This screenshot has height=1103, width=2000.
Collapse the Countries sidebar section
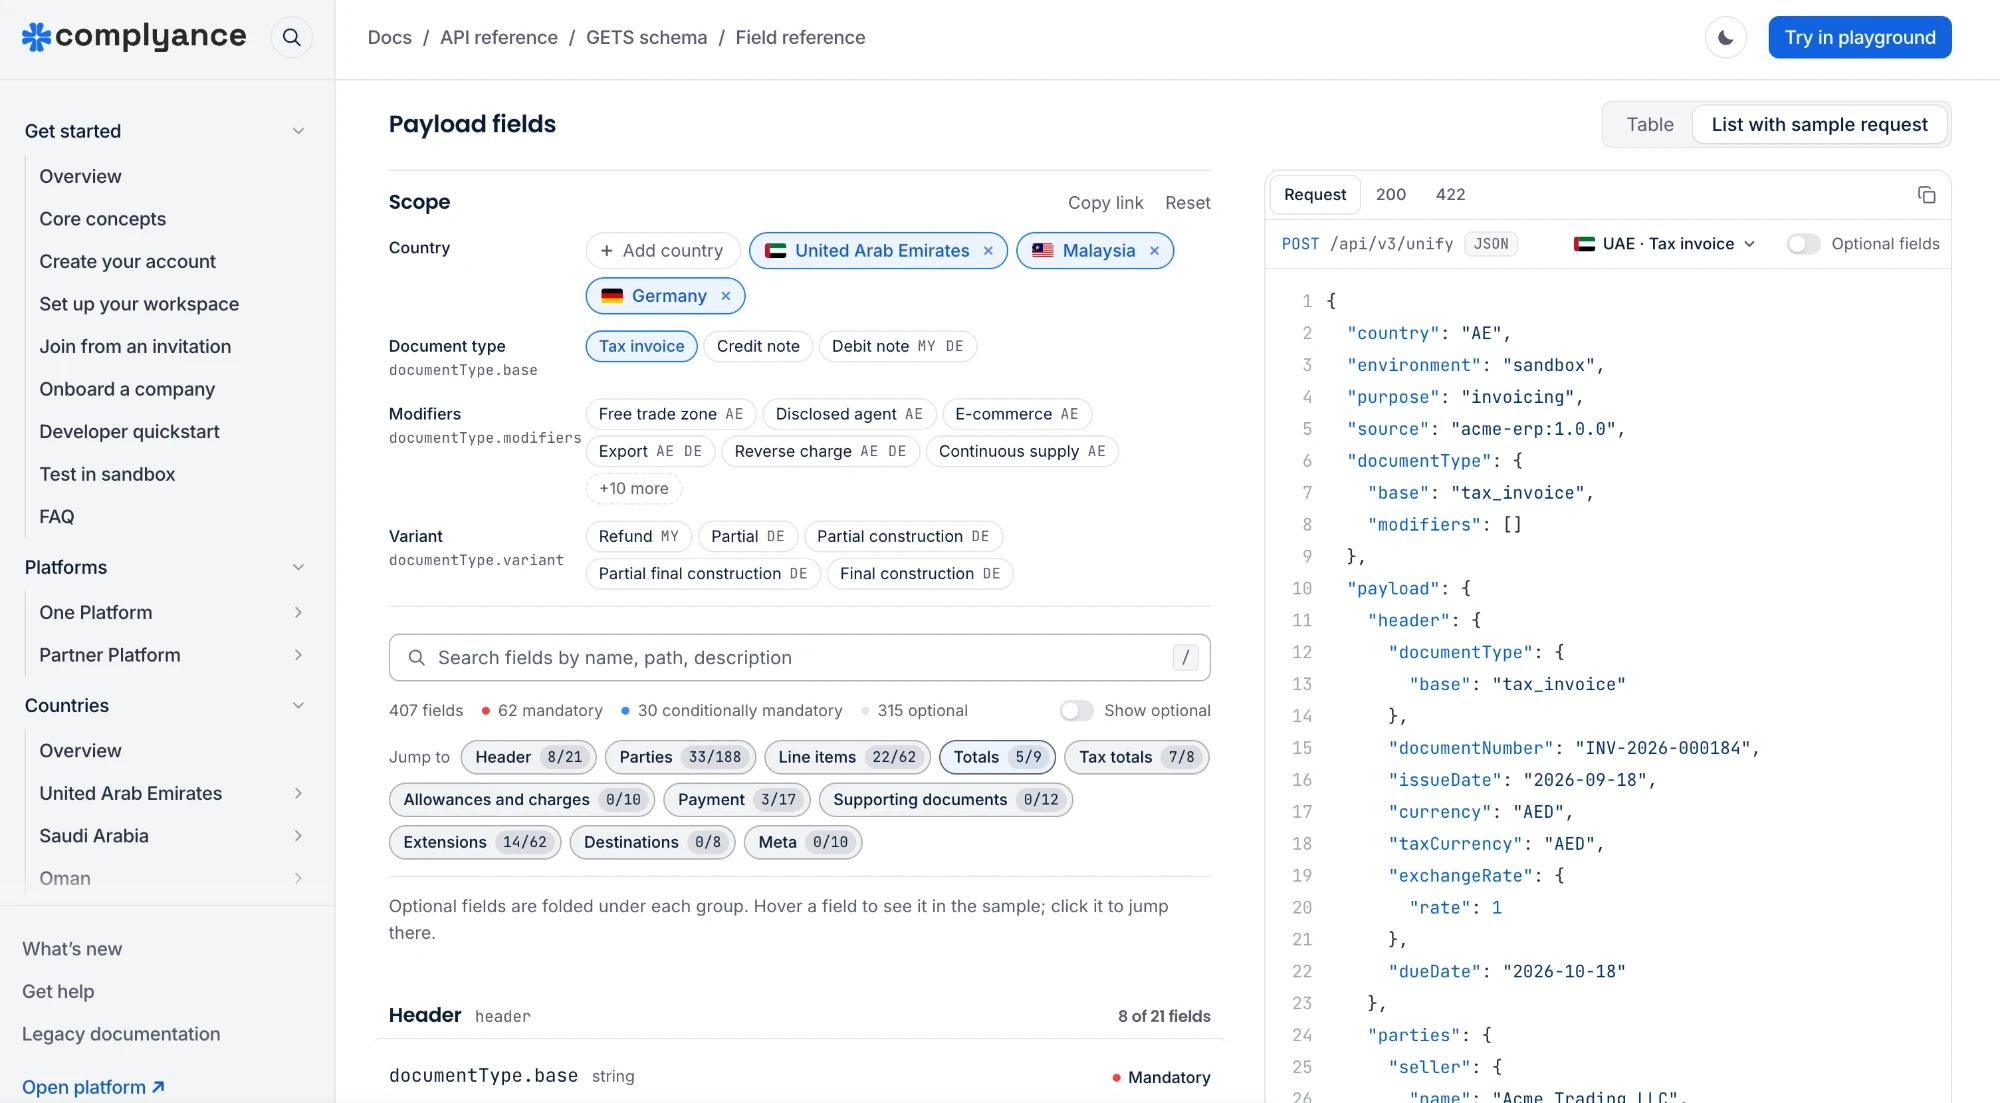pyautogui.click(x=297, y=705)
